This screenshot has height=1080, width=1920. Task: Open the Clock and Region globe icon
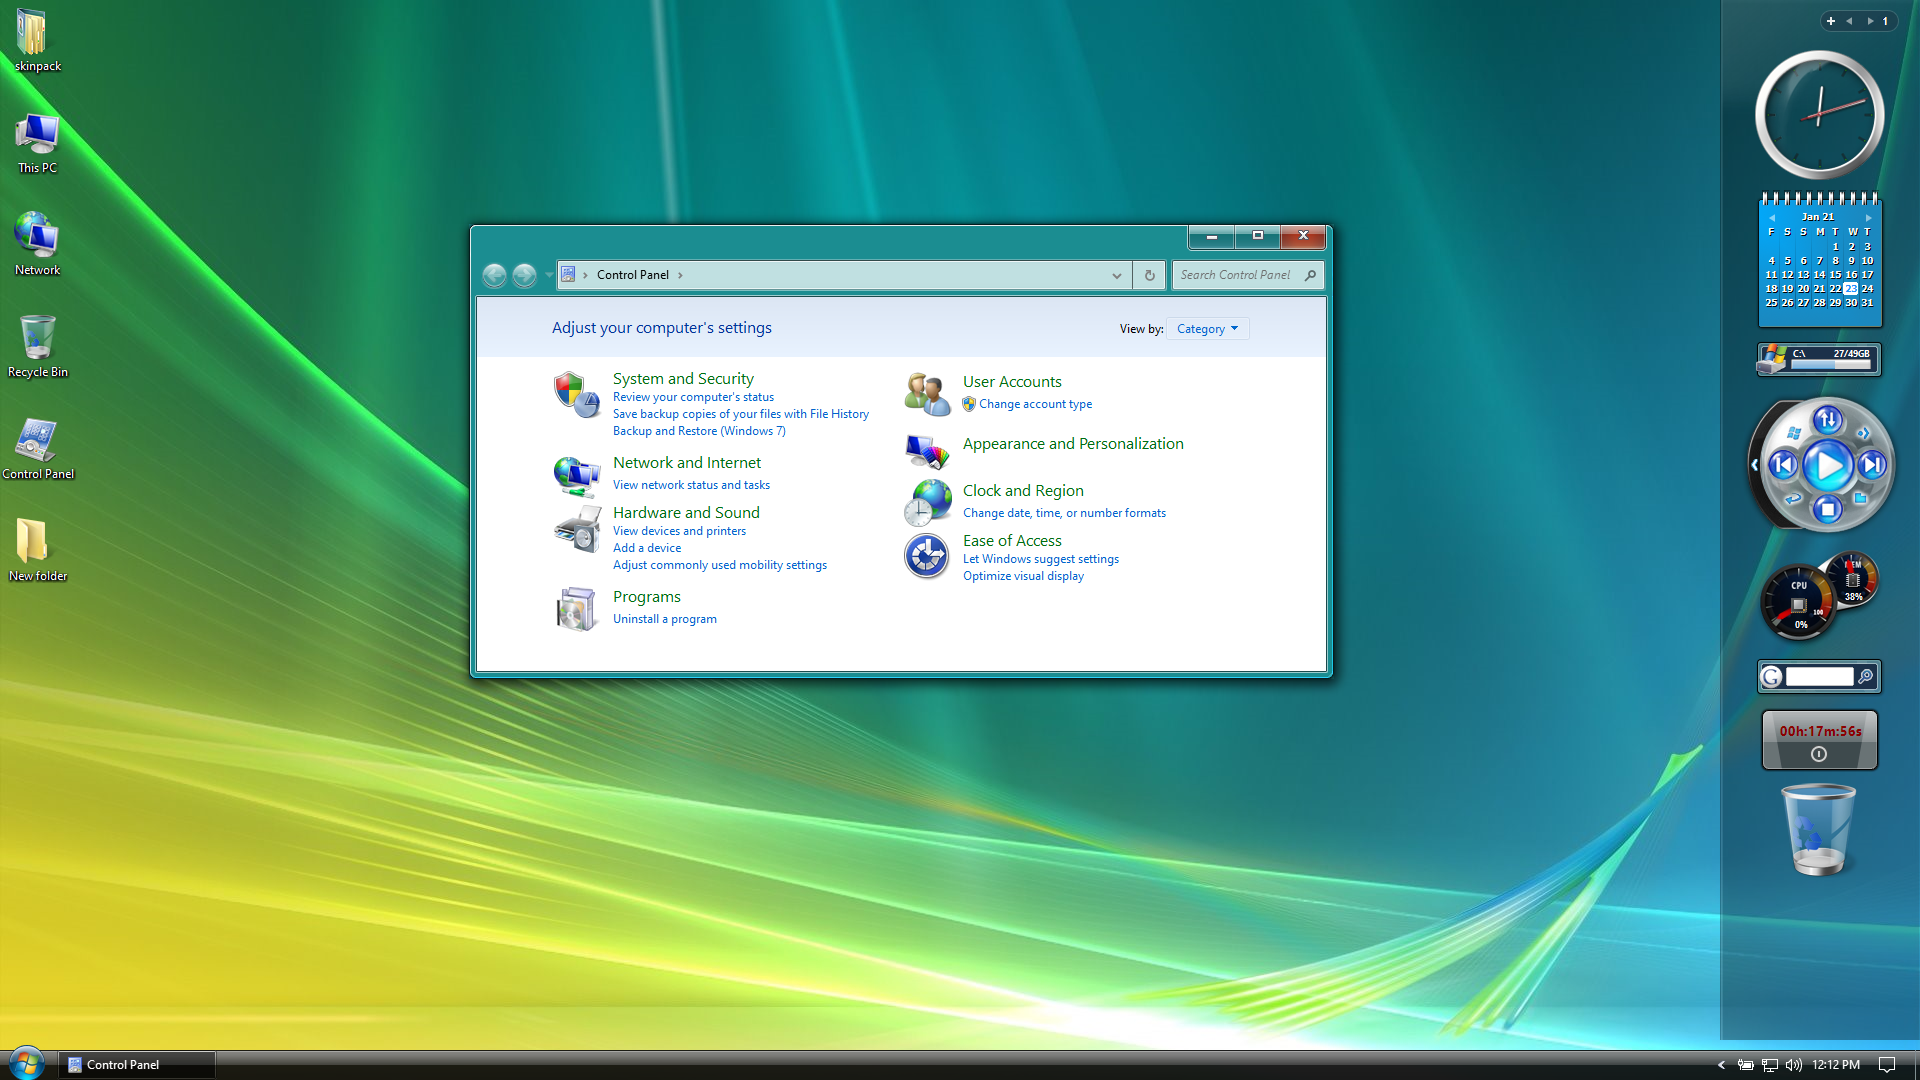(926, 502)
